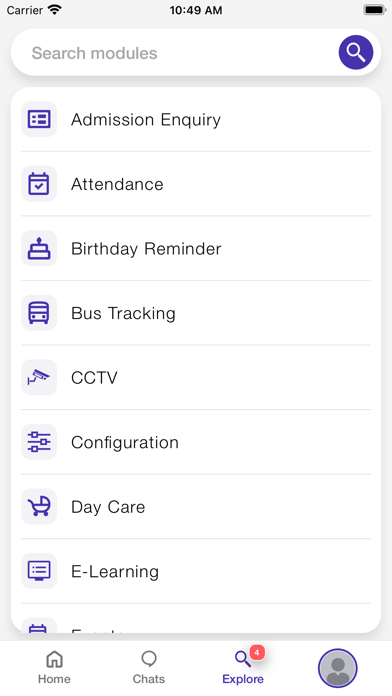Select the Explore tab with badge

[x=243, y=667]
